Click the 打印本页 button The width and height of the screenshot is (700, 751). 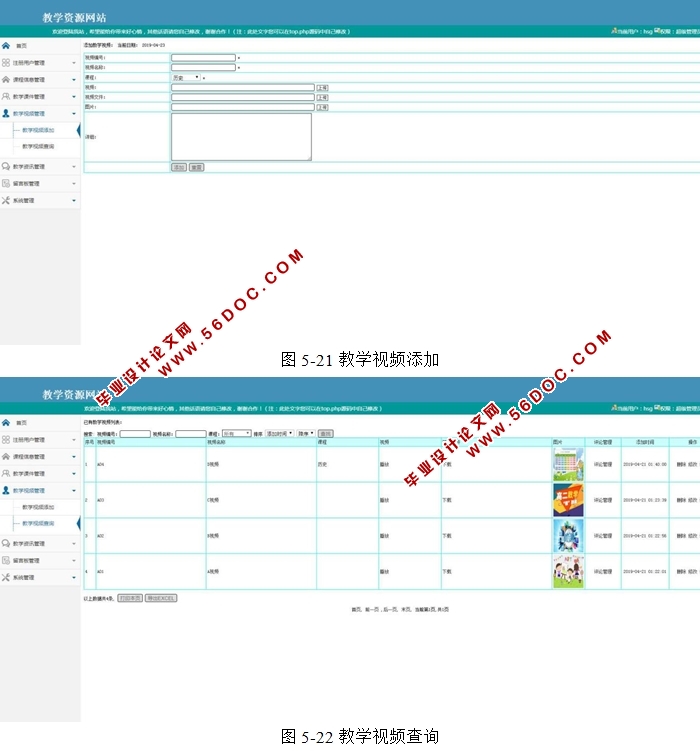click(x=130, y=598)
